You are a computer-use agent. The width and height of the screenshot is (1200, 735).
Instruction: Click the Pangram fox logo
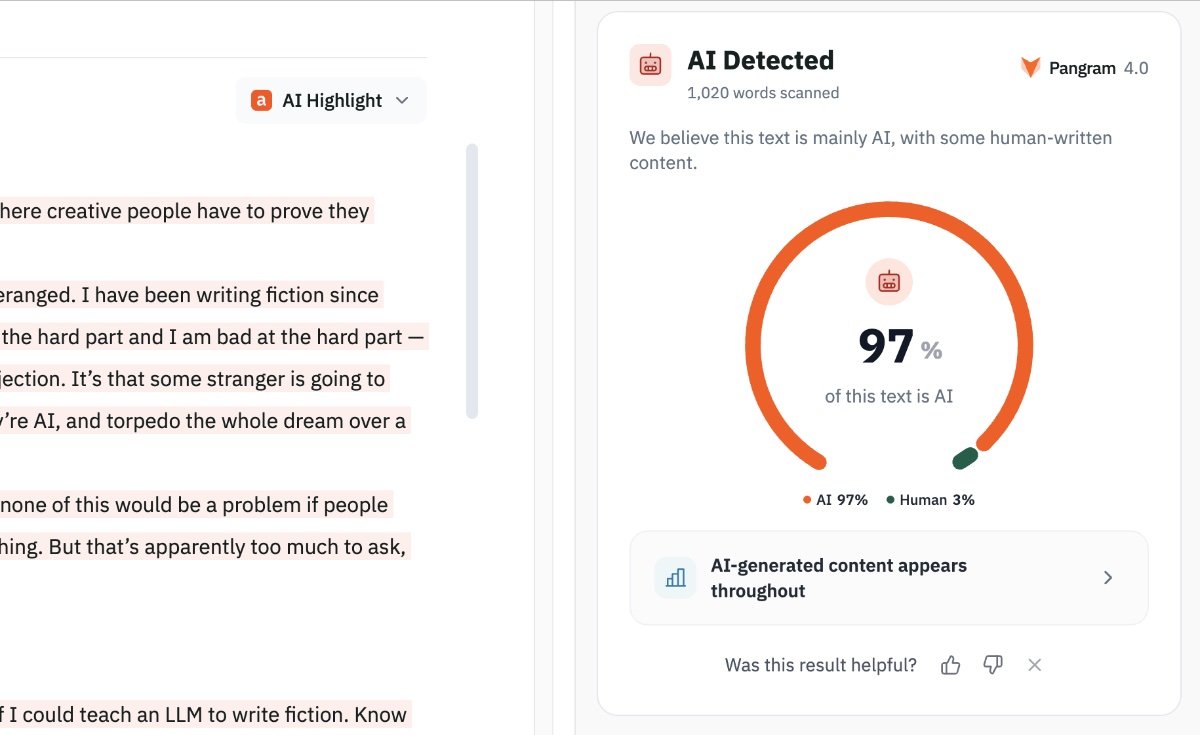[x=1030, y=68]
